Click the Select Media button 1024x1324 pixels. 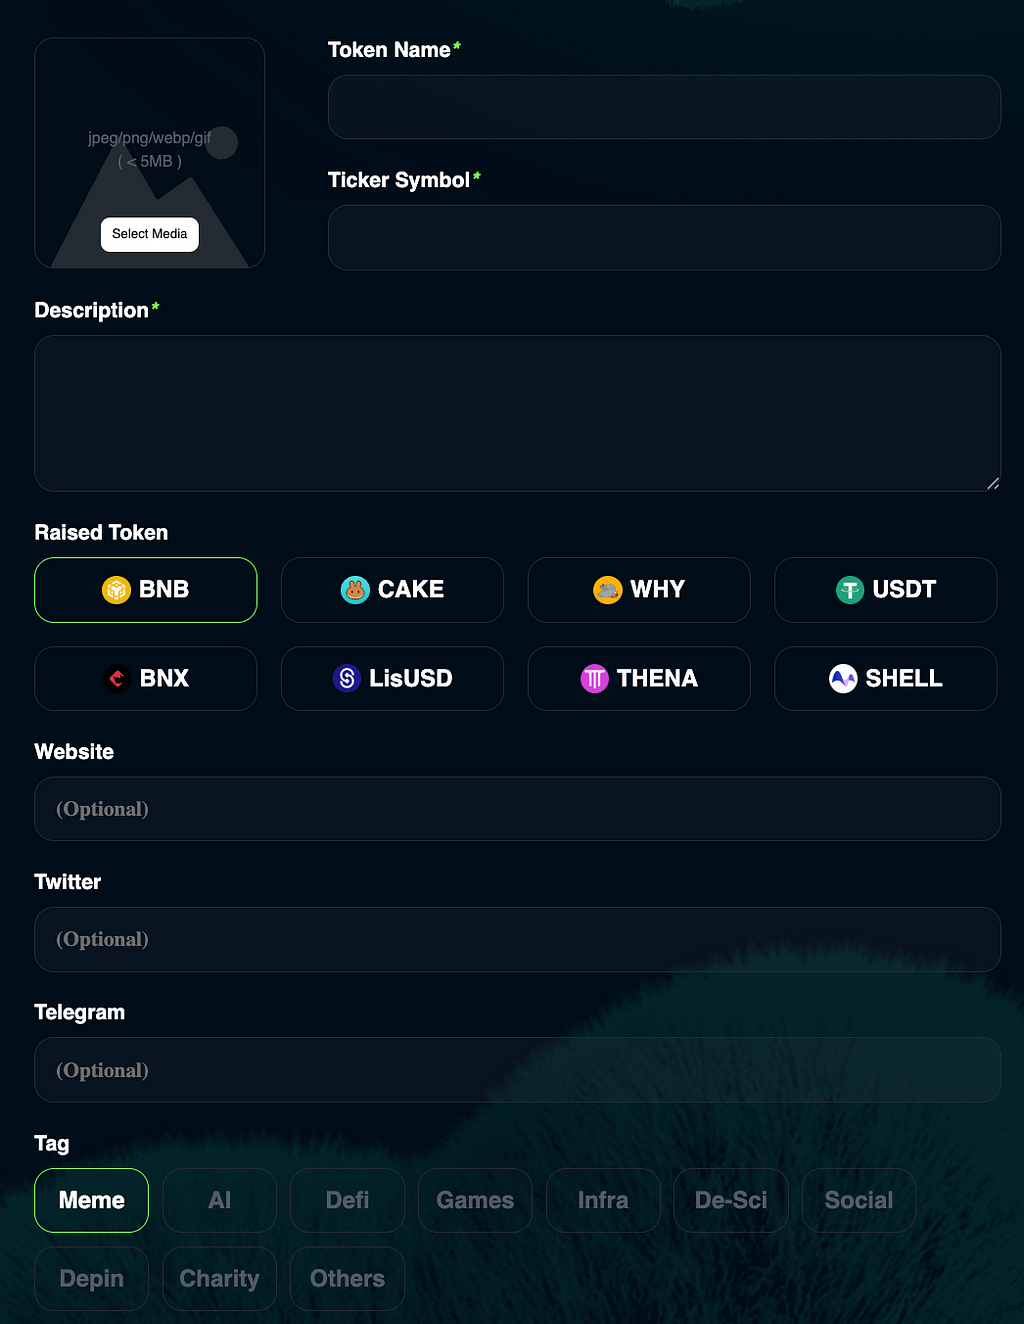[x=150, y=234]
